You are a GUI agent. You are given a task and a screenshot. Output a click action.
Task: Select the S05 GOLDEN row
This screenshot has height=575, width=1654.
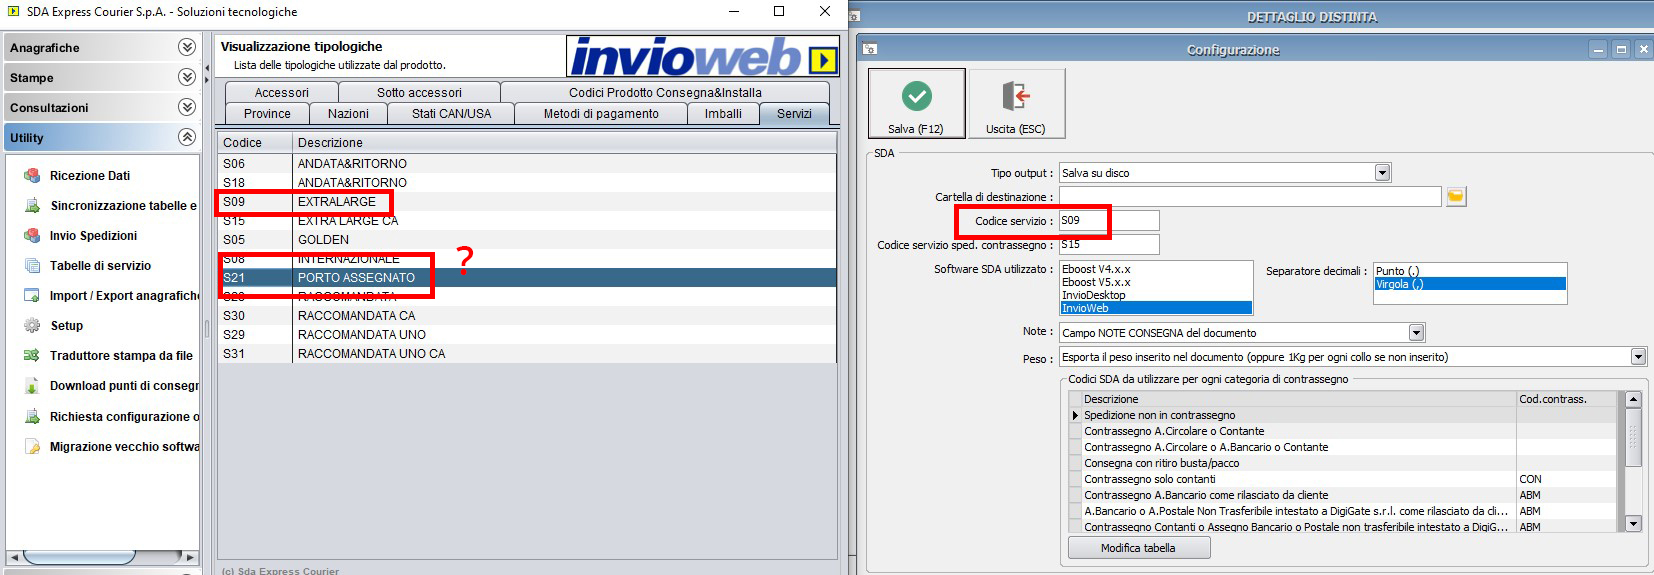(x=527, y=239)
